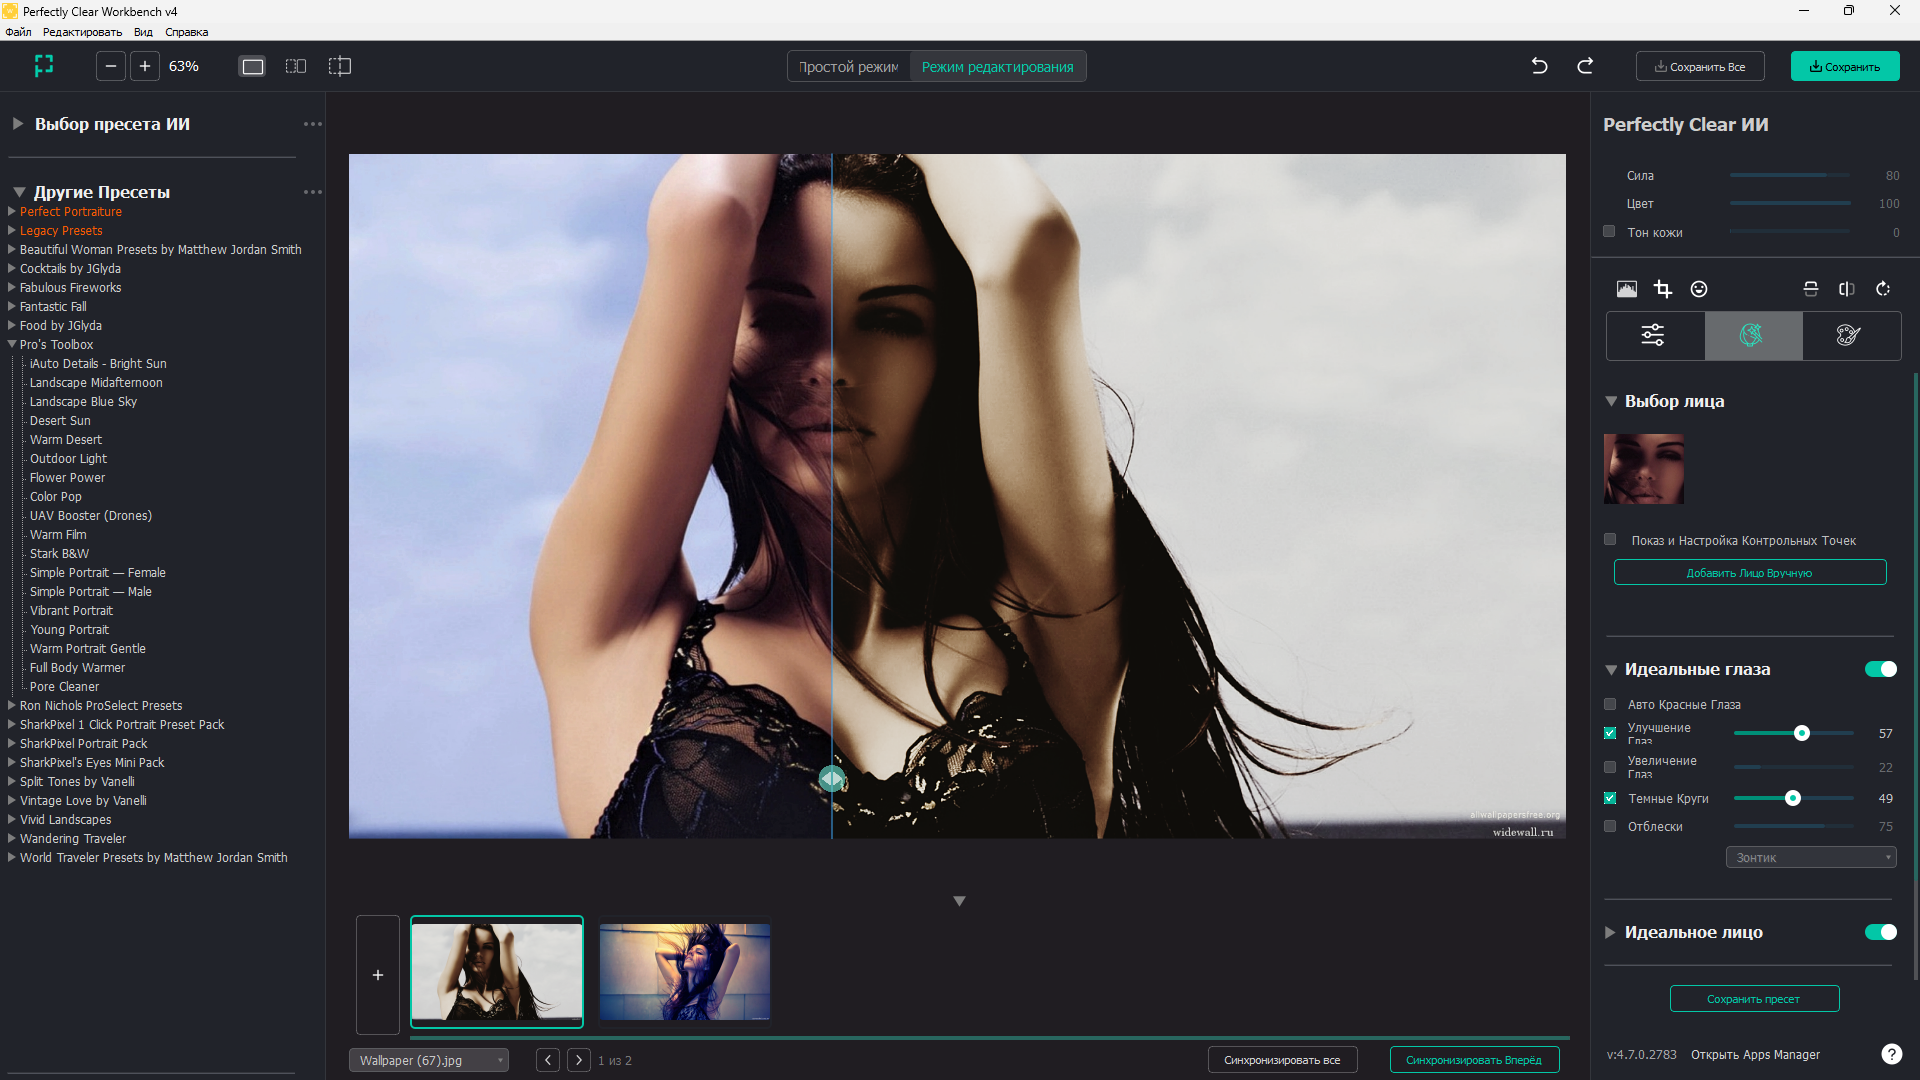Select the paint palette tab icon

click(x=1850, y=335)
